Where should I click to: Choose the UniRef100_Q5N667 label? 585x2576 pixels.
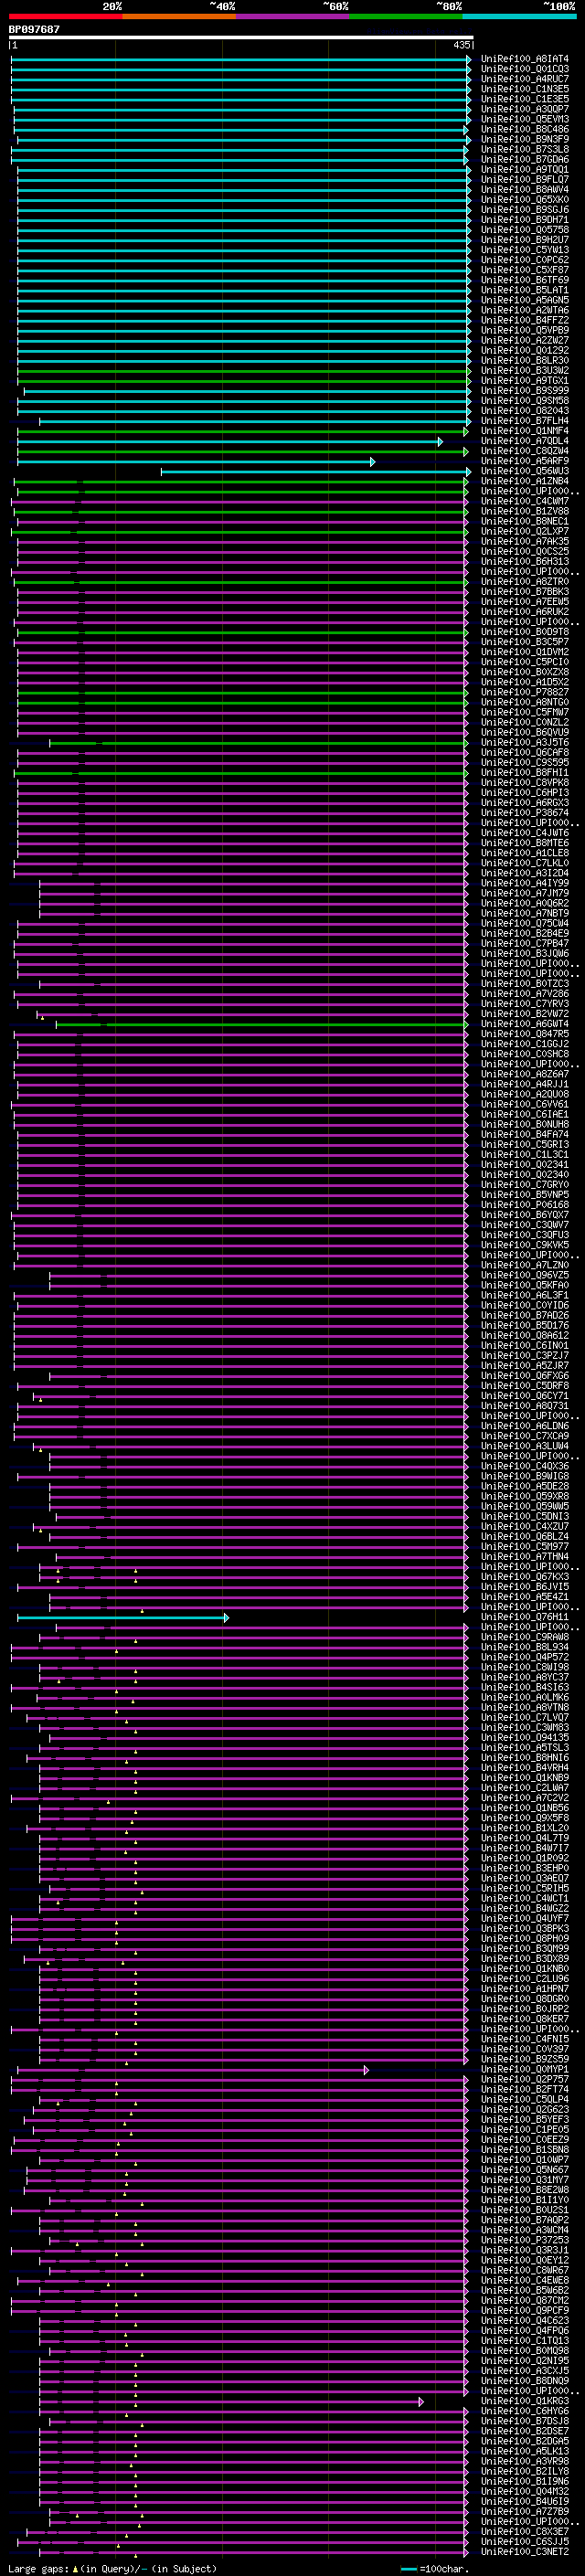pyautogui.click(x=525, y=2170)
